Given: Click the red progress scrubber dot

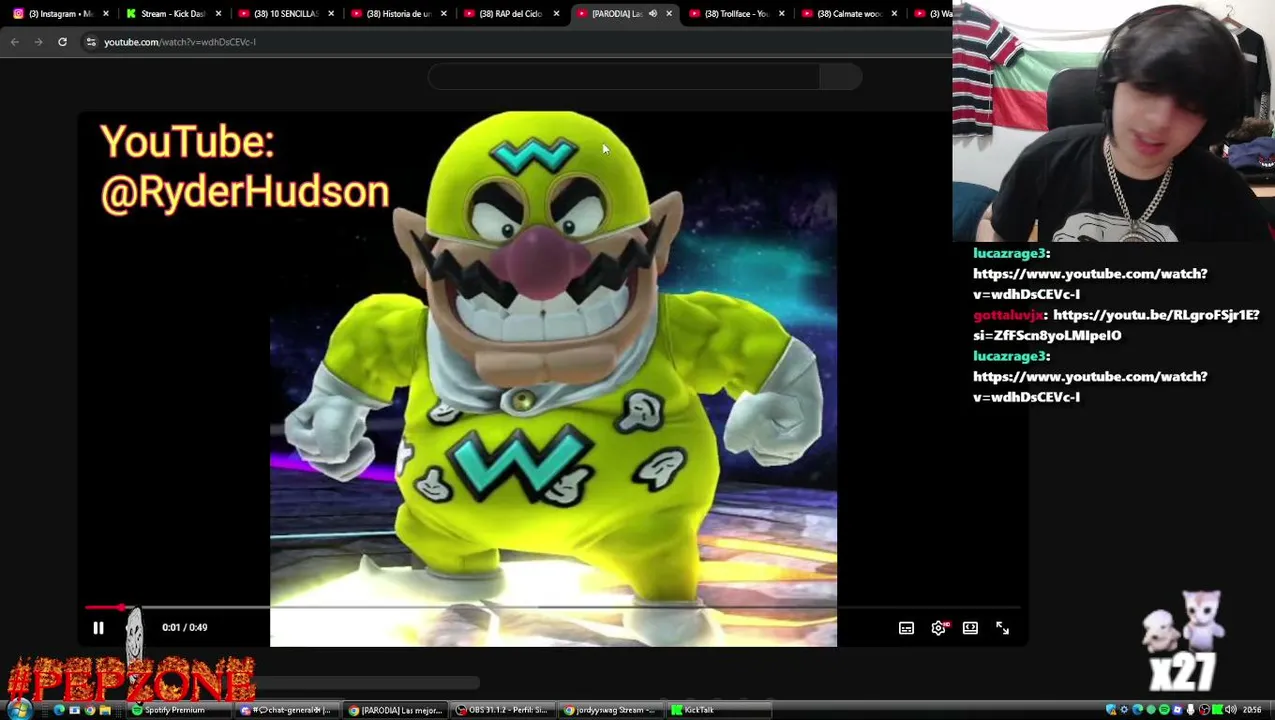Looking at the screenshot, I should pos(122,607).
